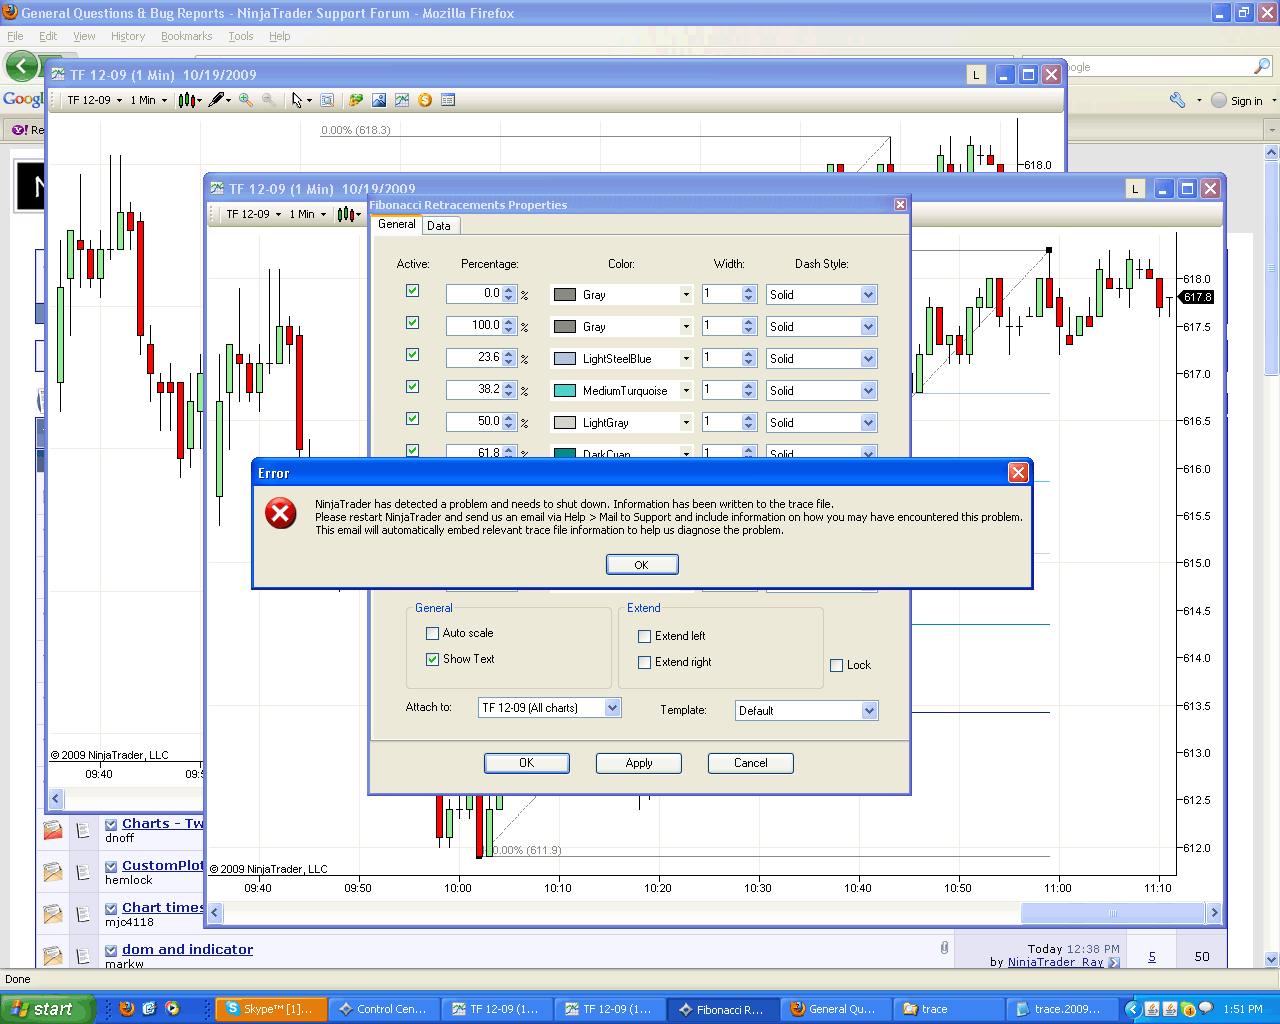The width and height of the screenshot is (1280, 1024).
Task: Click the percentage stepper for the 23.6 level
Action: 509,358
